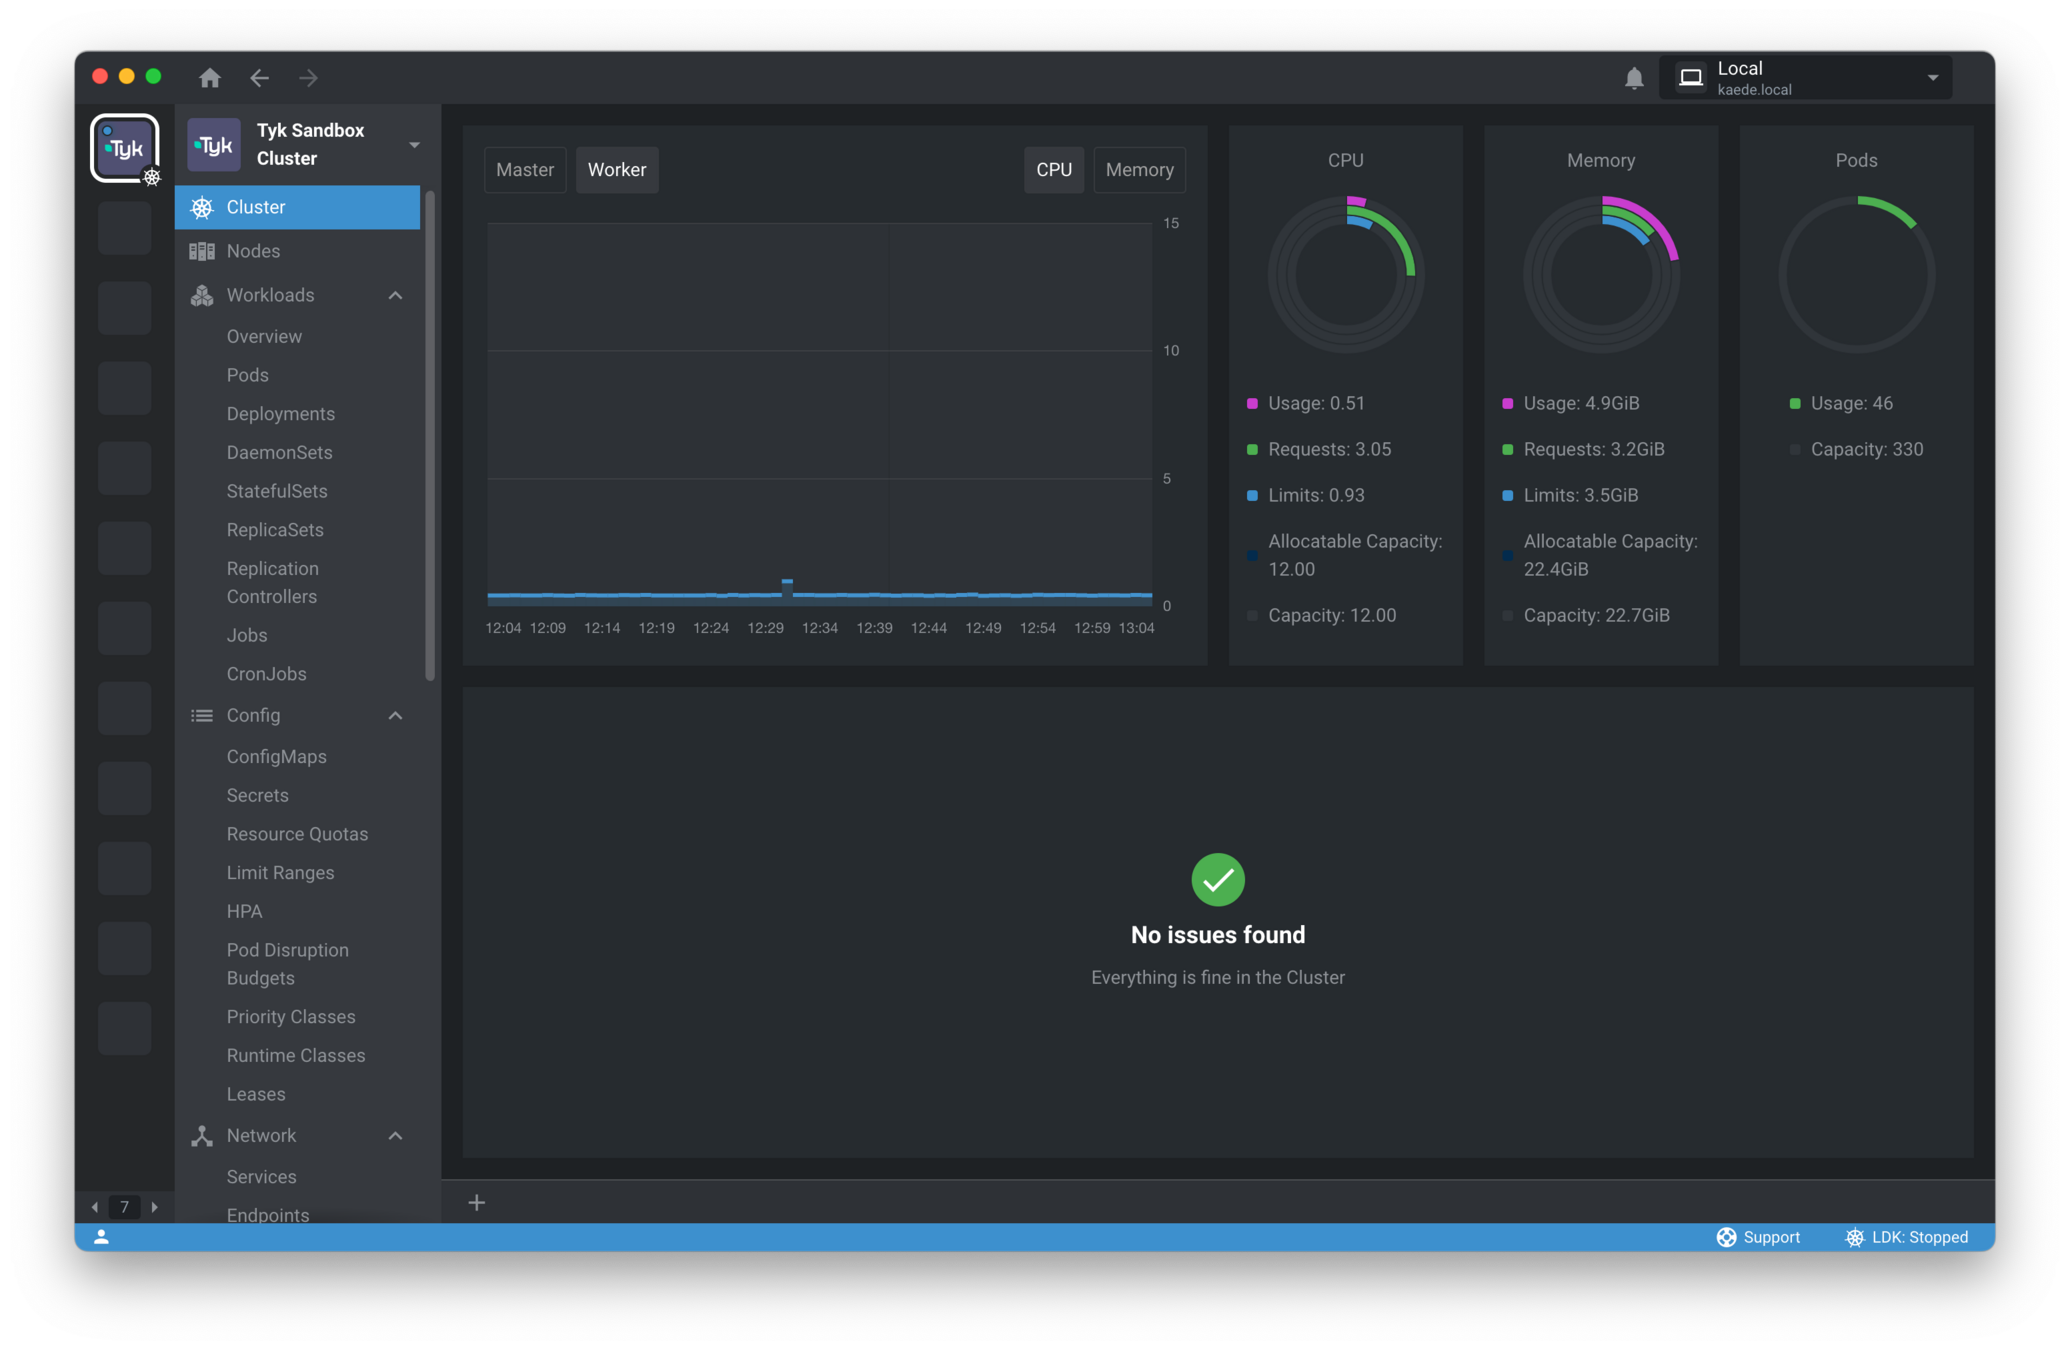
Task: Toggle the chart to Memory metrics
Action: pyautogui.click(x=1139, y=170)
